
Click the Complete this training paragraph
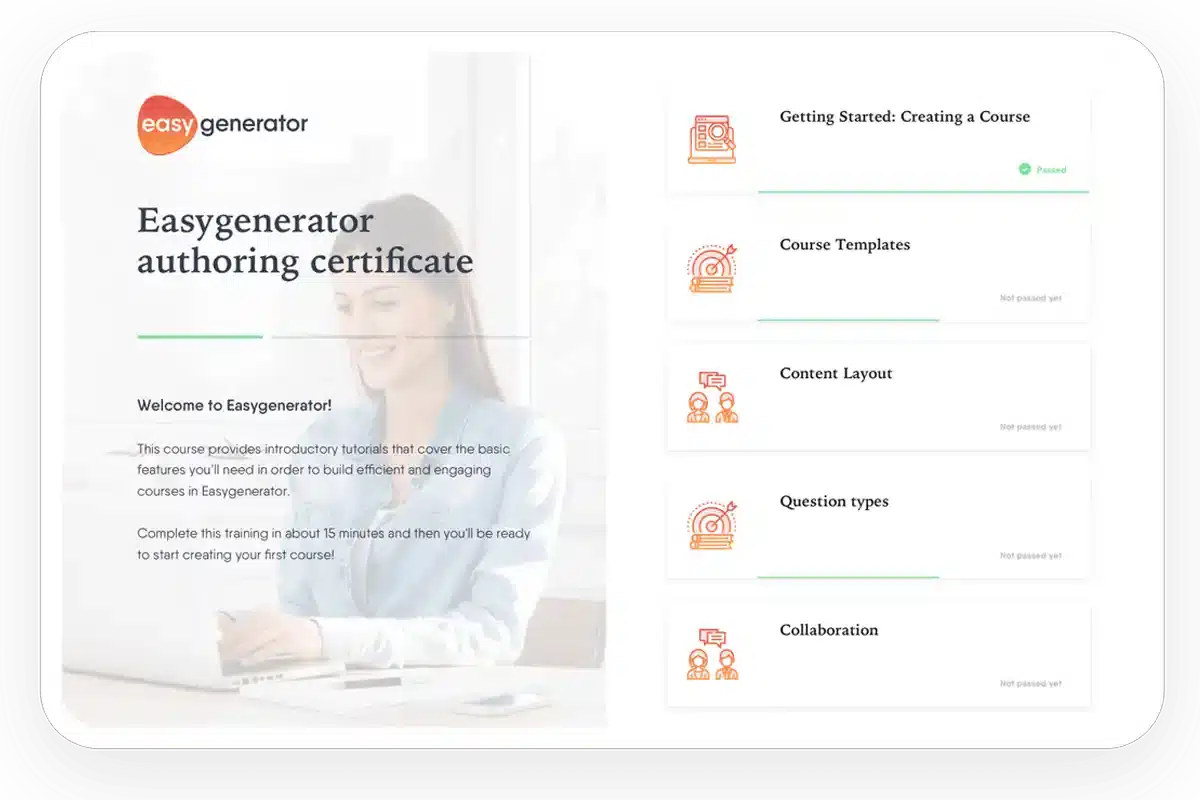coord(334,544)
